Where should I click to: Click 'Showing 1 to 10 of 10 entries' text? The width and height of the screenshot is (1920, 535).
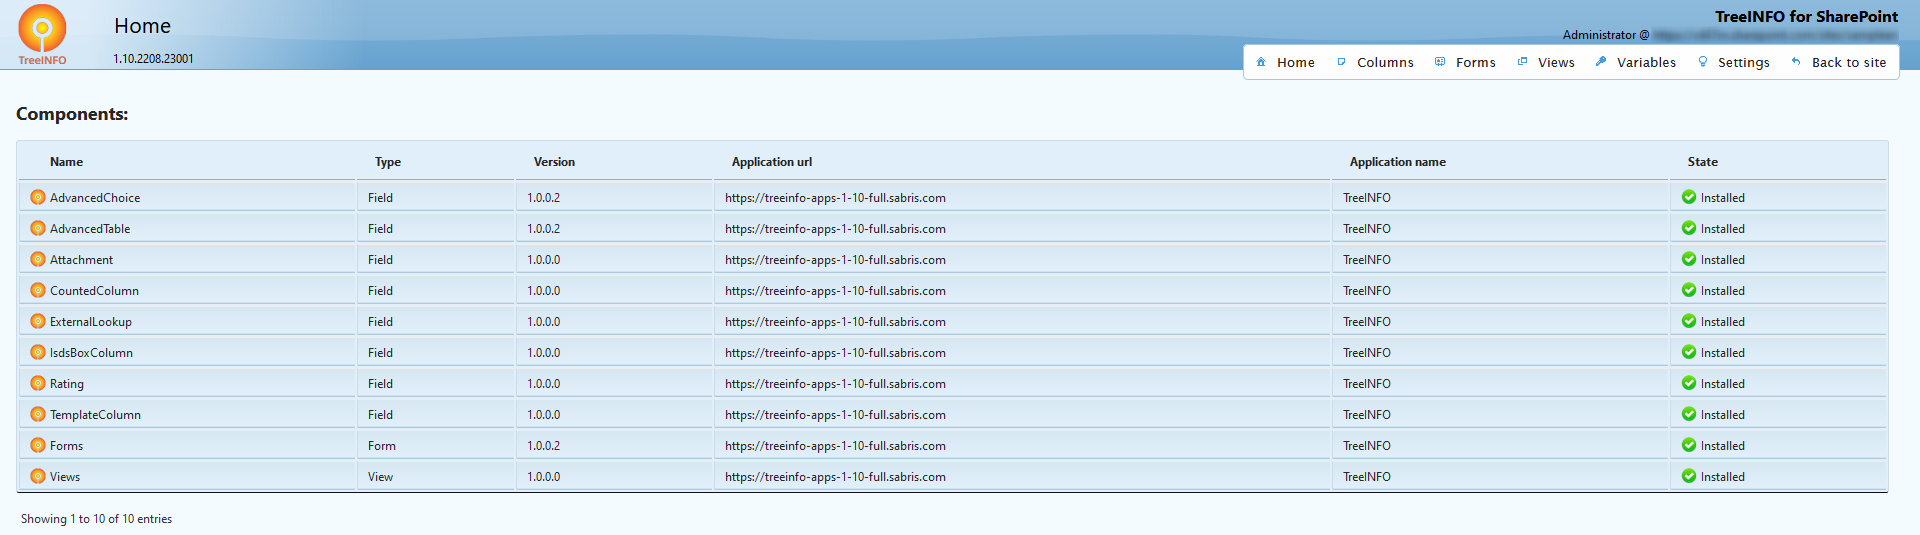pos(96,518)
